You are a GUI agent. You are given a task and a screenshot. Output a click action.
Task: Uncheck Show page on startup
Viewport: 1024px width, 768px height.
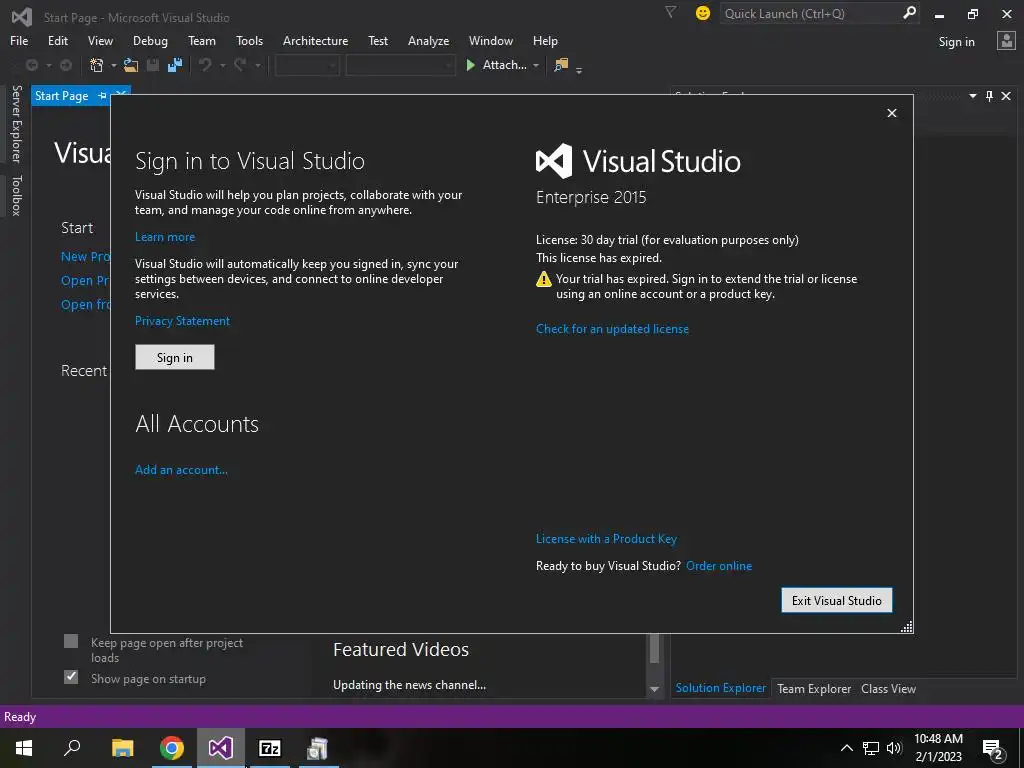coord(71,677)
